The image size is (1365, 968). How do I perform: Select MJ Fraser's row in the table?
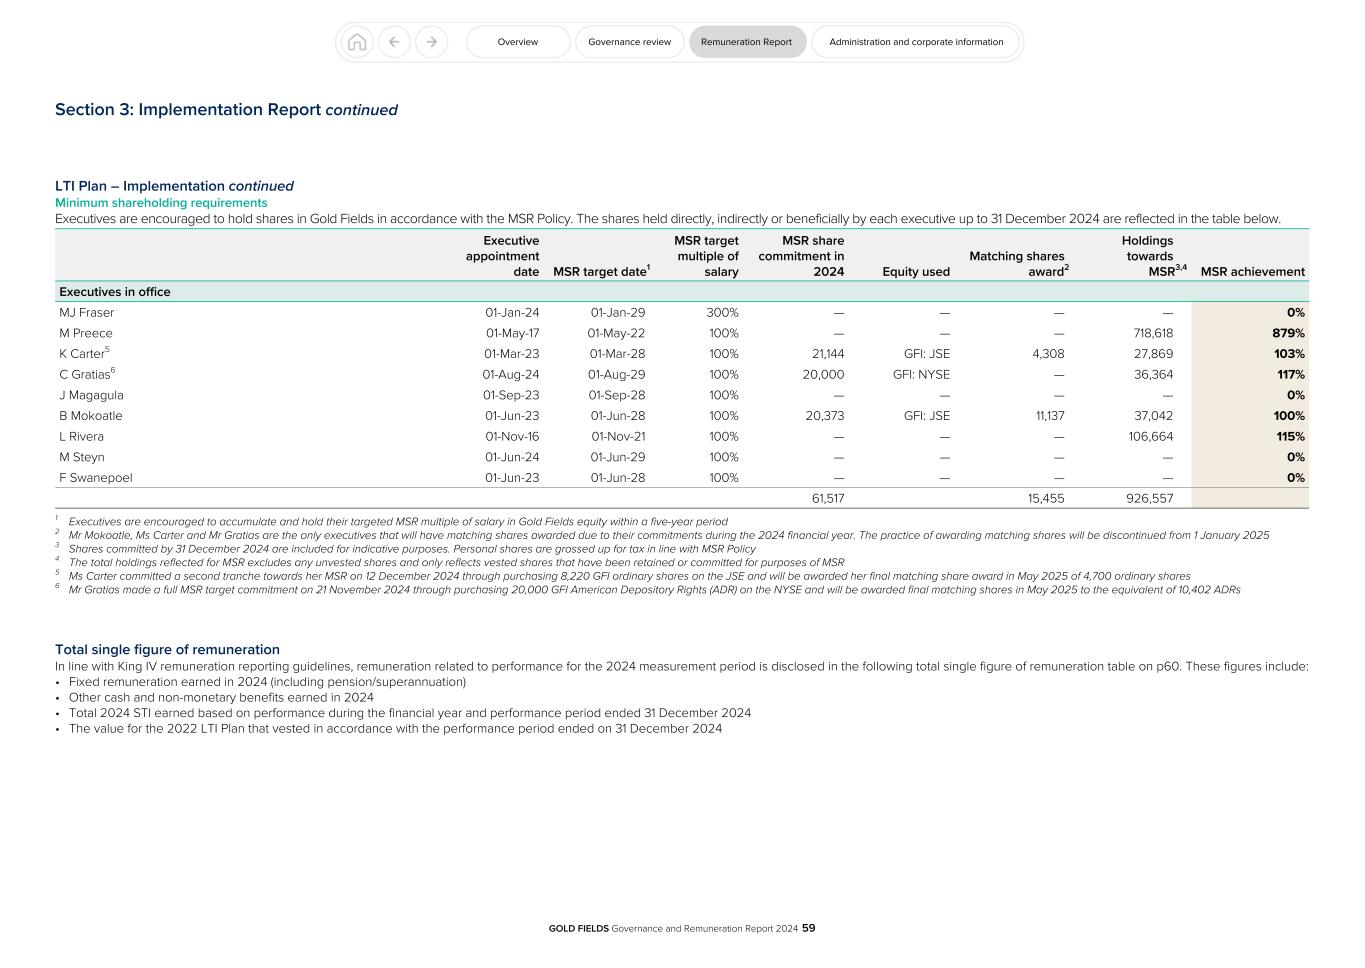[x=88, y=312]
